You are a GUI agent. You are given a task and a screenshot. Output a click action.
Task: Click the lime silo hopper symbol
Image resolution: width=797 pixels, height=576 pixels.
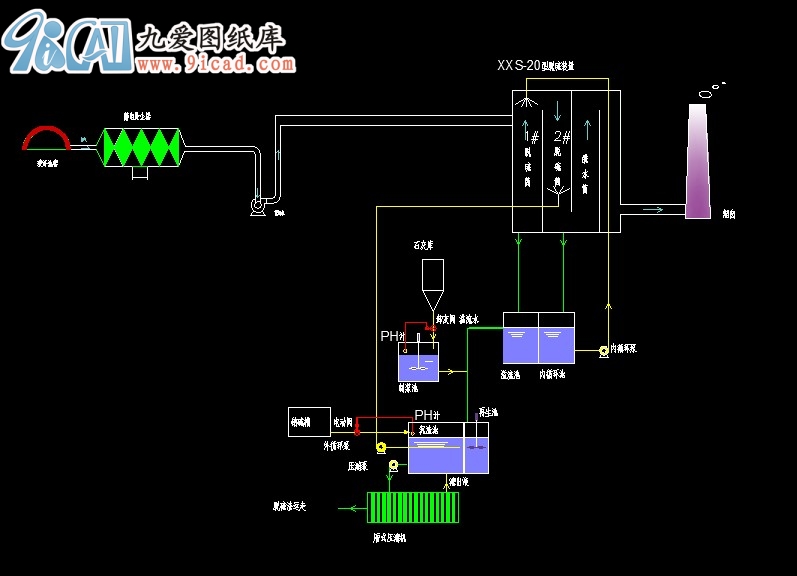point(433,285)
